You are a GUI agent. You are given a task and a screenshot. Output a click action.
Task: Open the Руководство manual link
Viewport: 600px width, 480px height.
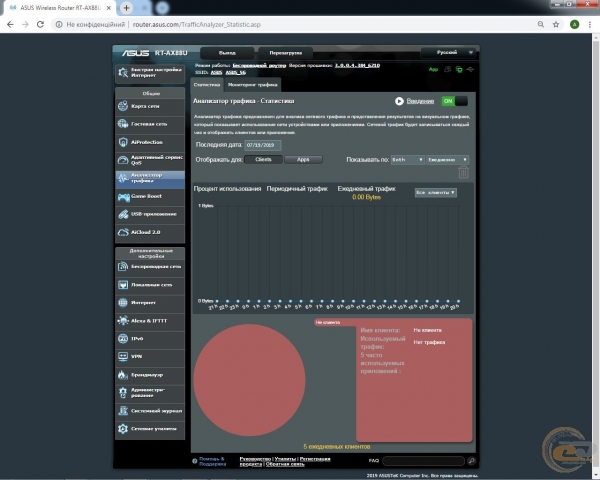click(x=255, y=459)
